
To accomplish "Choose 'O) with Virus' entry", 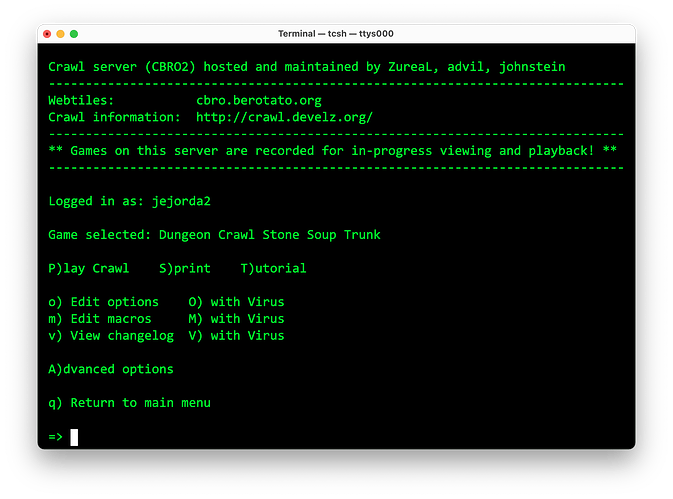I will tap(236, 302).
